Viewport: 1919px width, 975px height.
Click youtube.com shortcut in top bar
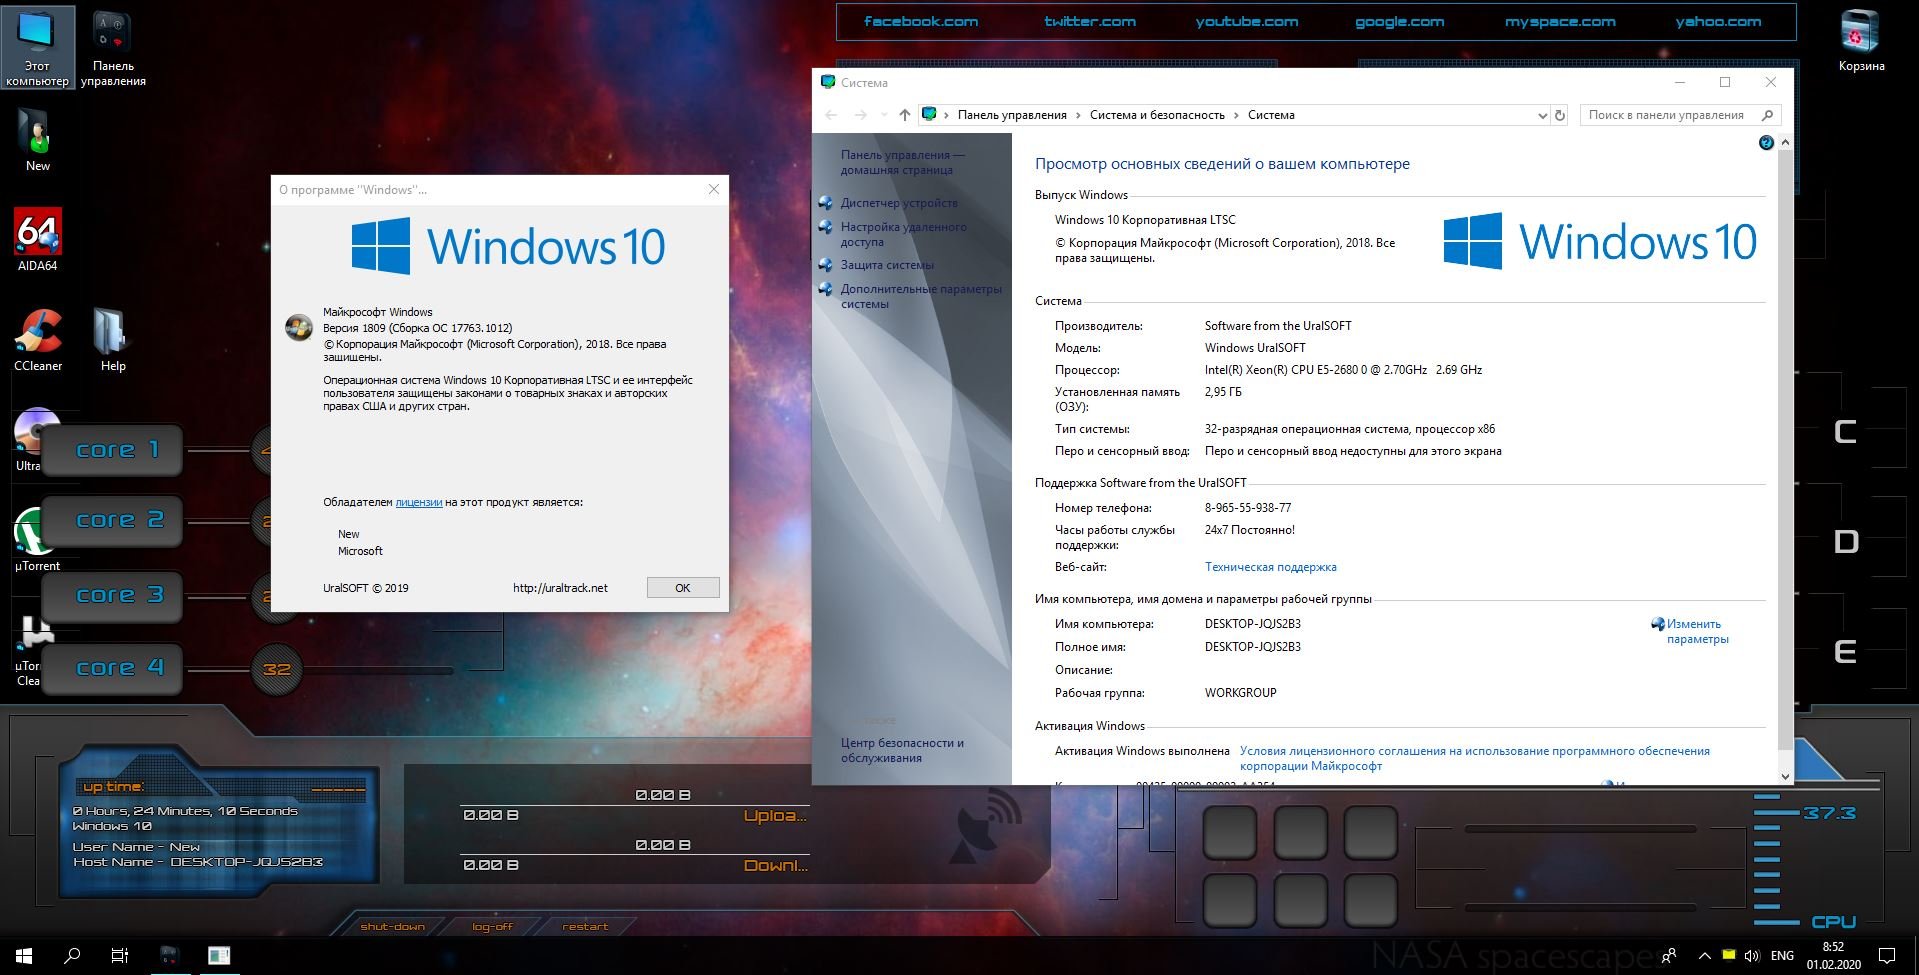click(x=1247, y=21)
